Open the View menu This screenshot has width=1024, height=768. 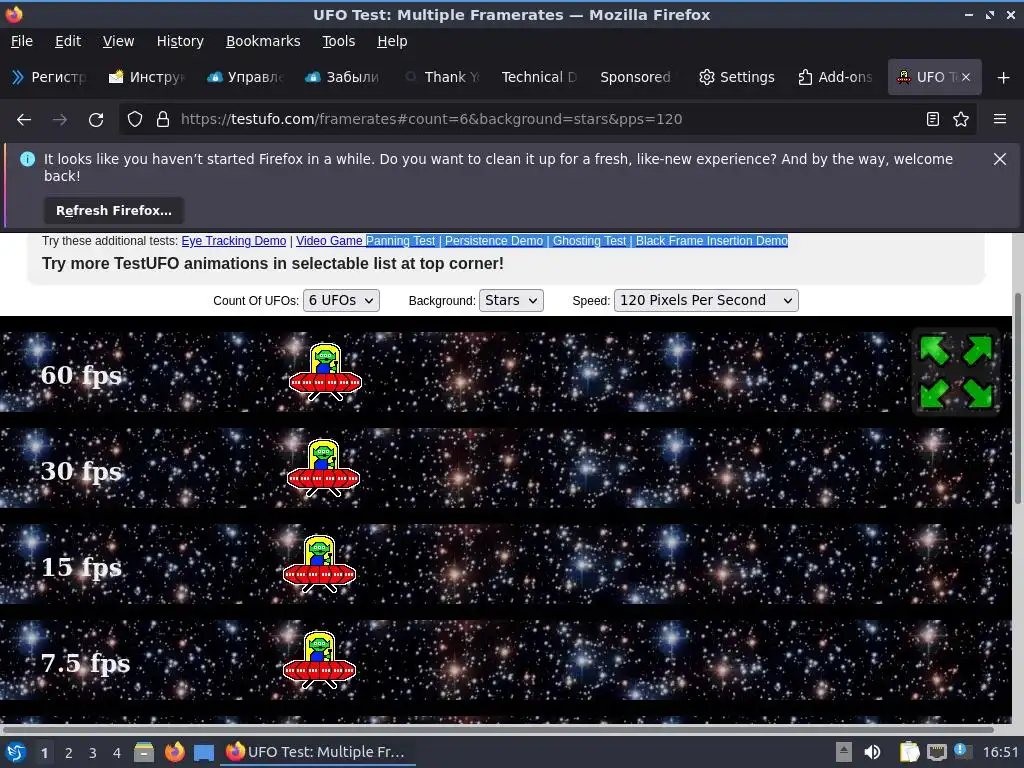point(118,41)
